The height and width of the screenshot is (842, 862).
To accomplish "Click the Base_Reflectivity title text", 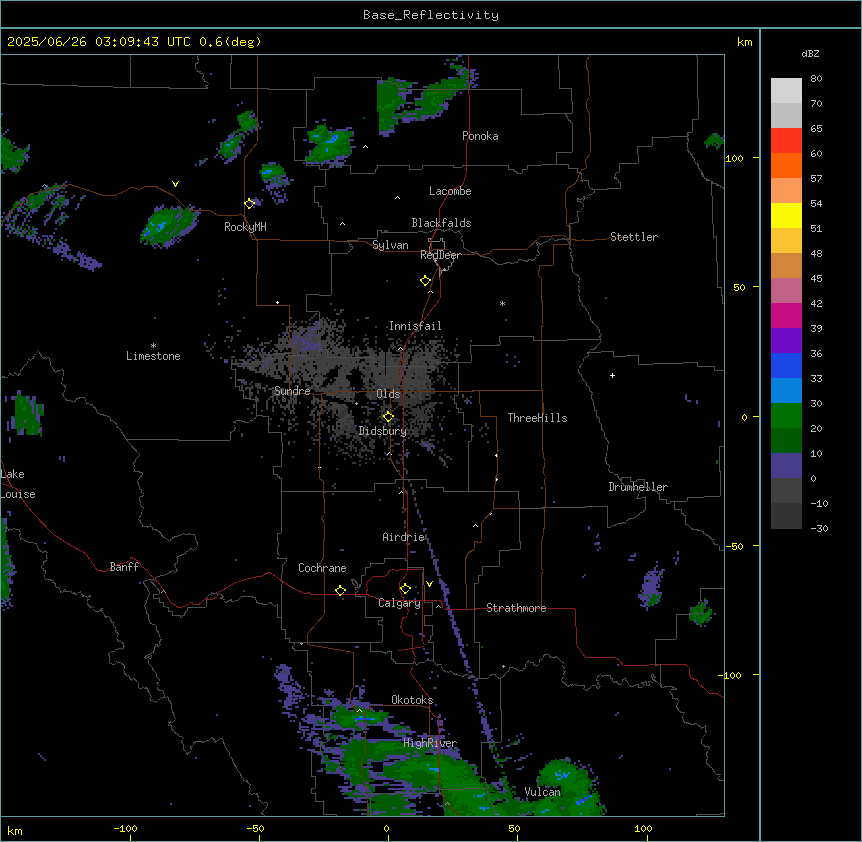I will click(x=431, y=15).
